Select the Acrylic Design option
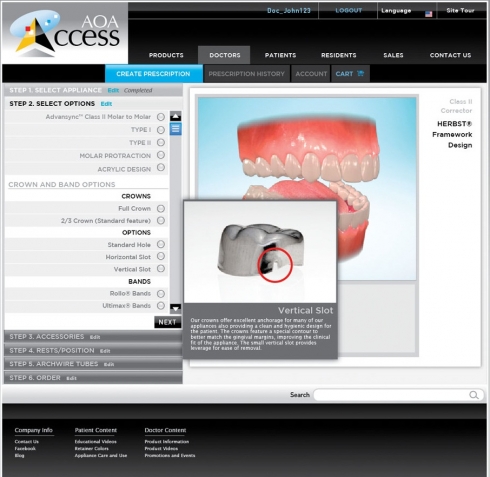 pos(161,168)
